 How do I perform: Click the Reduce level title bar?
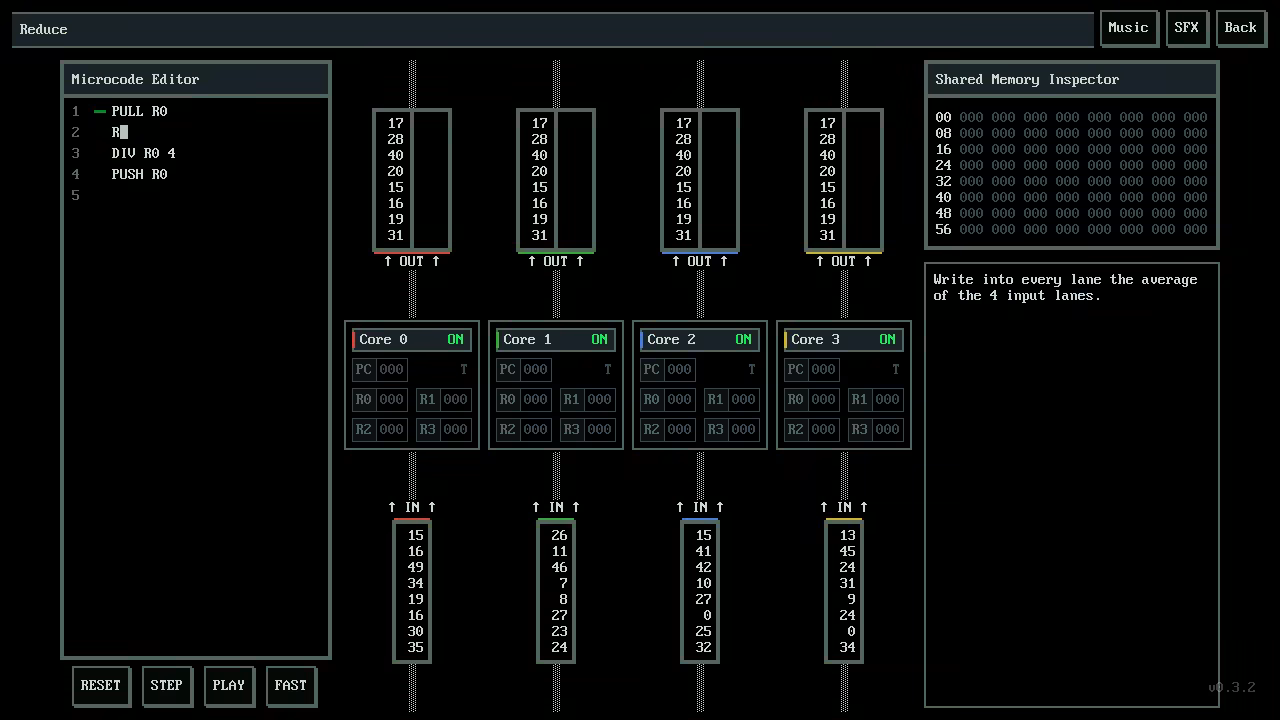point(552,29)
